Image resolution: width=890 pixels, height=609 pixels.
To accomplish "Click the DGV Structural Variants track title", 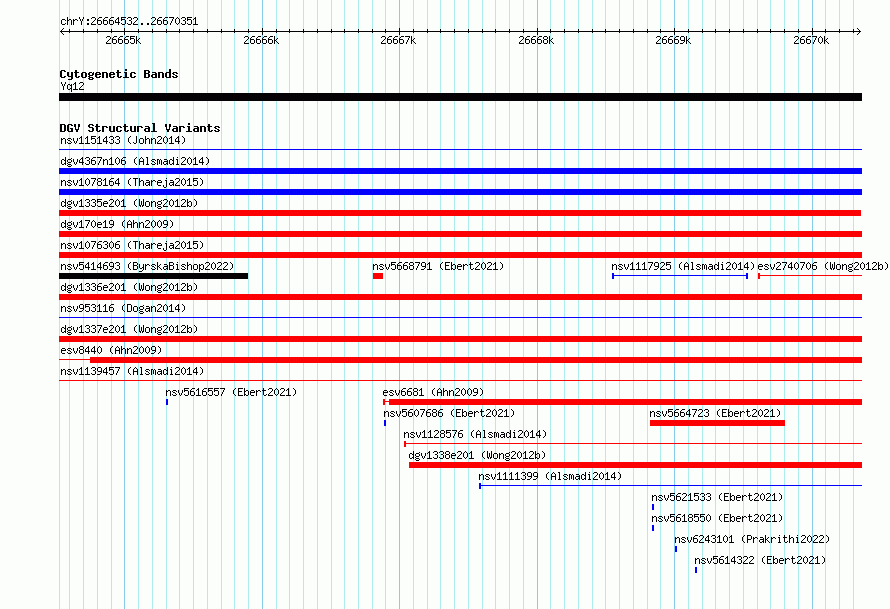I will (x=140, y=128).
